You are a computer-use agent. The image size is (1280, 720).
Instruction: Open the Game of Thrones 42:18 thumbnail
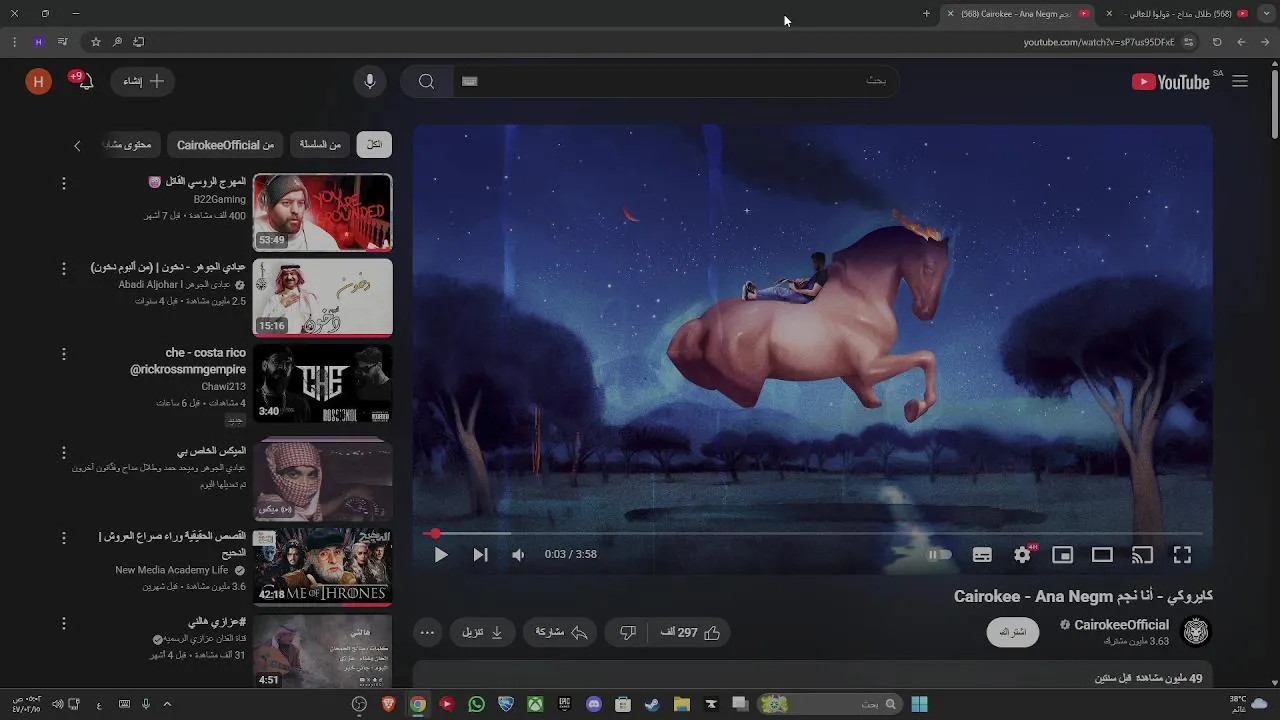click(x=322, y=566)
